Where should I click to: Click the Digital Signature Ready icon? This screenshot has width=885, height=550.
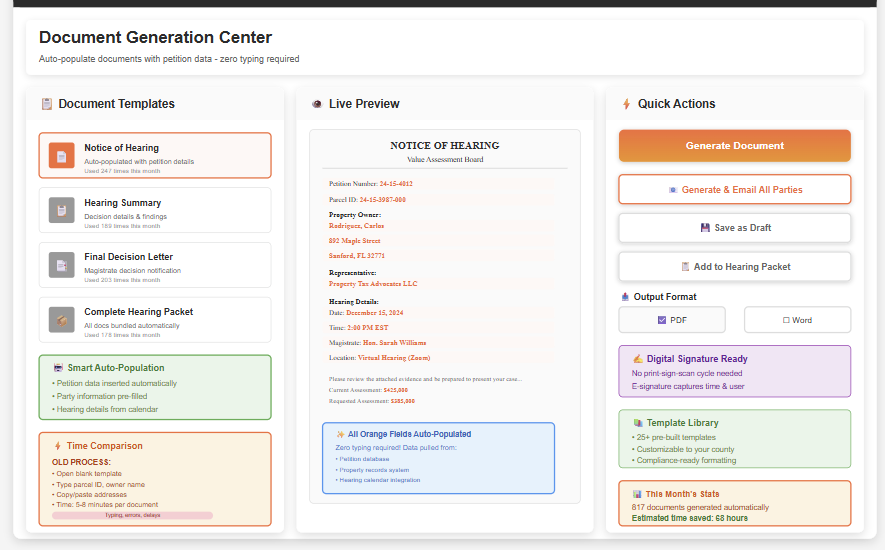pyautogui.click(x=638, y=359)
